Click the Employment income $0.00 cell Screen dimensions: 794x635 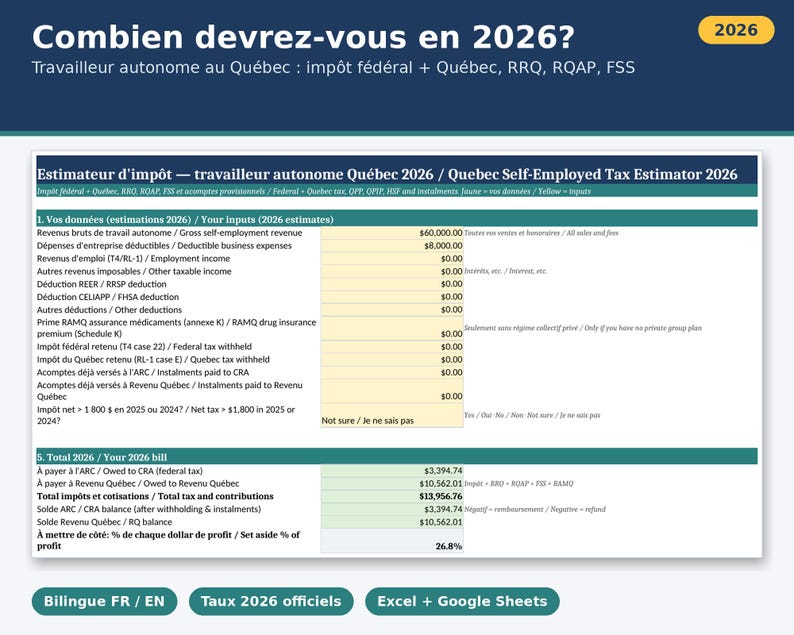pos(392,258)
